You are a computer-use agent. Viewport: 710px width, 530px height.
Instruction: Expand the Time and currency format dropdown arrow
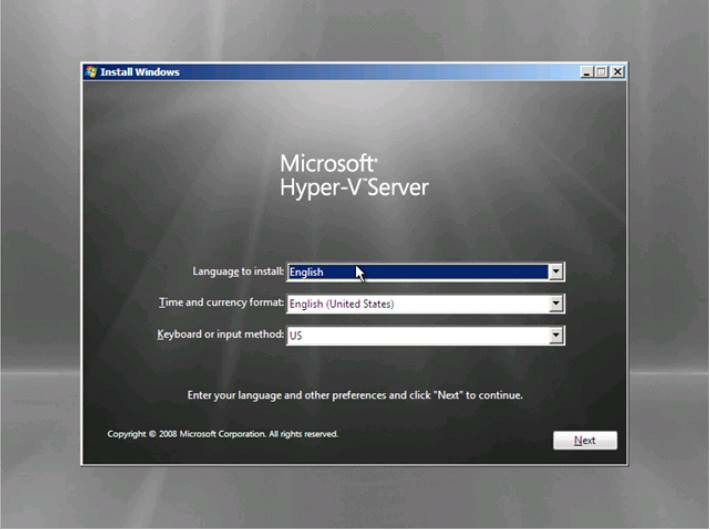(x=556, y=304)
